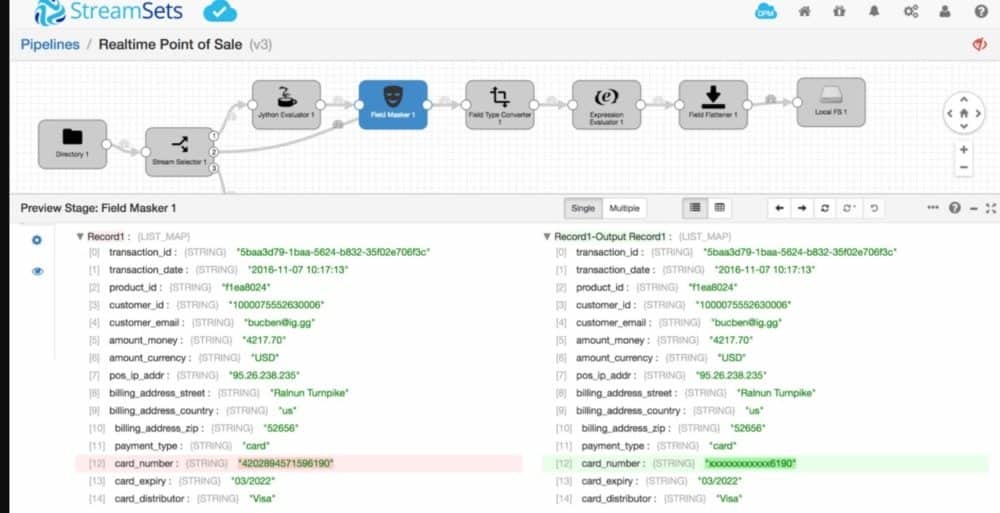Click the Local FS 1 destination node
The height and width of the screenshot is (513, 1000).
click(830, 103)
